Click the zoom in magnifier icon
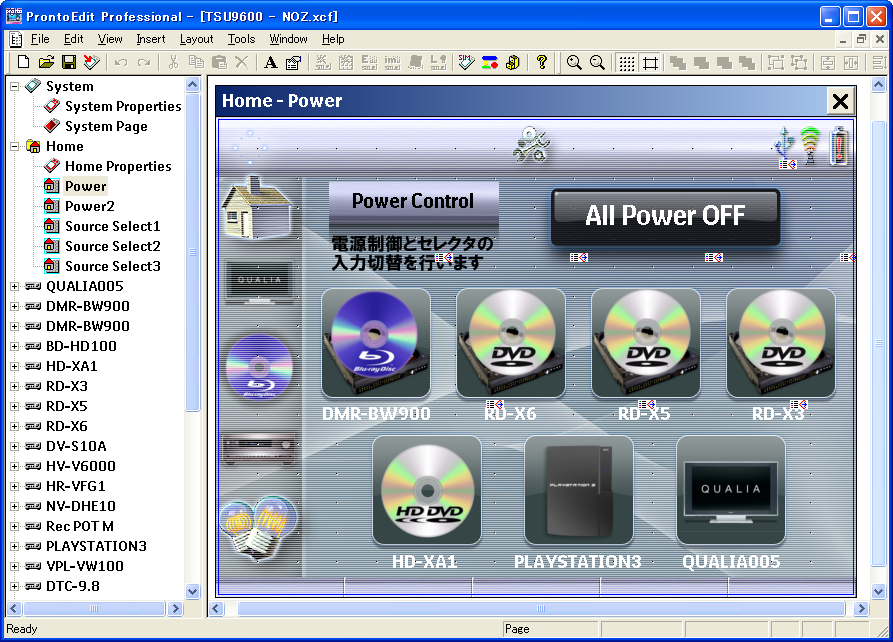 [574, 62]
